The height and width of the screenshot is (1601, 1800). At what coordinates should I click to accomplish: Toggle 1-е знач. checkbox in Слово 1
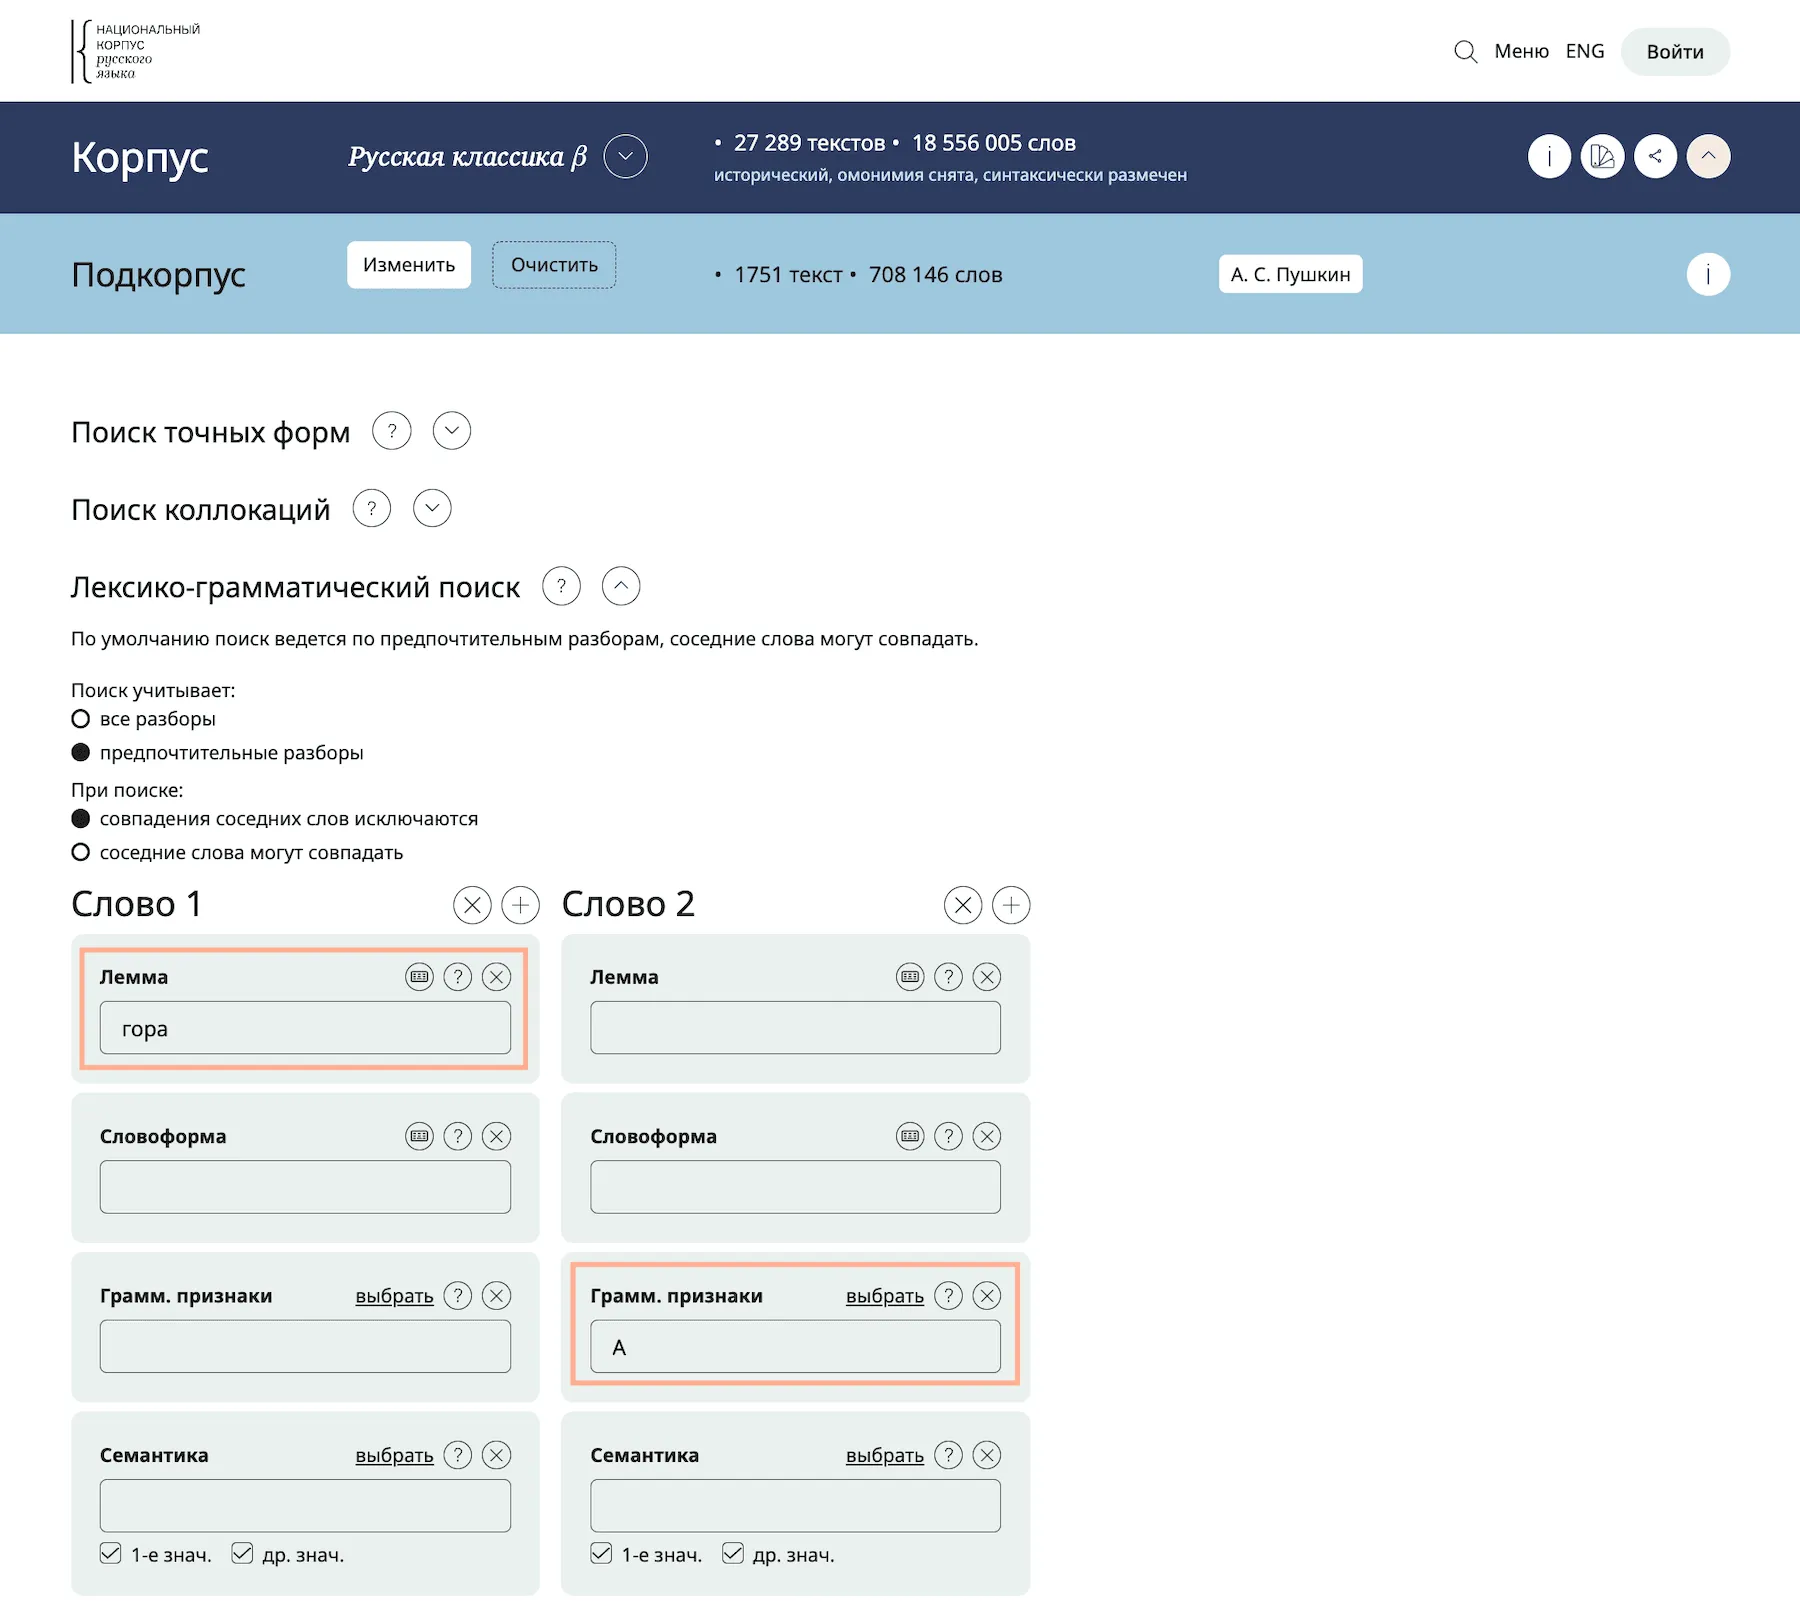tap(110, 1554)
